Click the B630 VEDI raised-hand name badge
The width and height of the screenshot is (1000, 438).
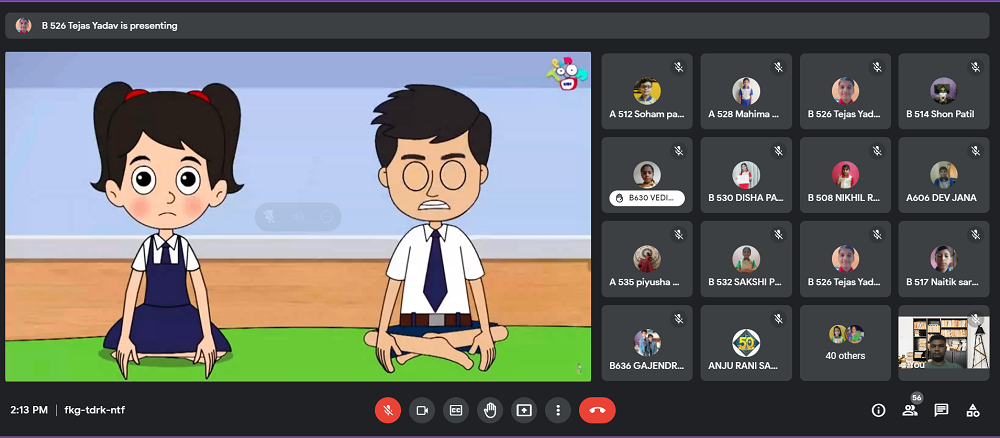point(646,198)
